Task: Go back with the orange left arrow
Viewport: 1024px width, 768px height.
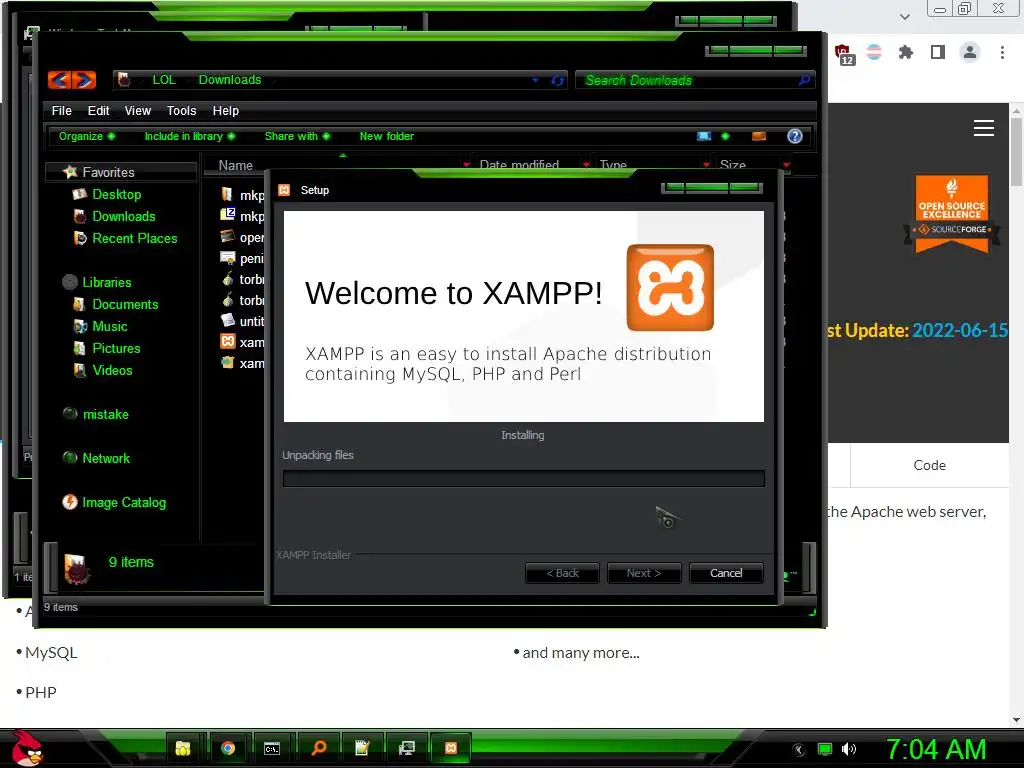Action: [x=59, y=80]
